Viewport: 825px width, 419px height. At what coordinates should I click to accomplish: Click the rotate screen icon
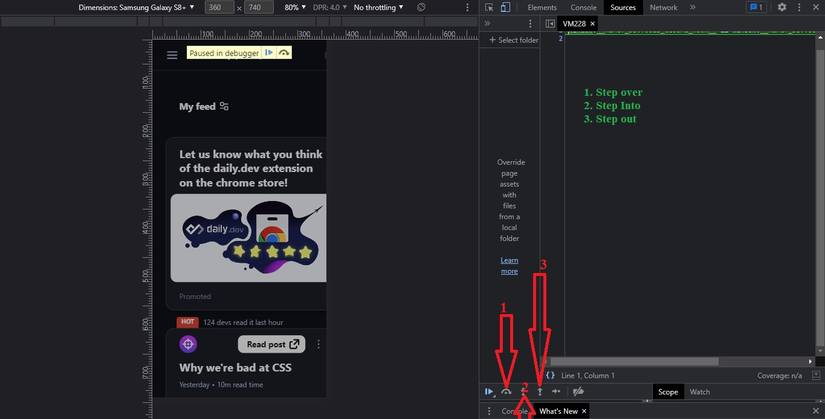click(x=421, y=7)
